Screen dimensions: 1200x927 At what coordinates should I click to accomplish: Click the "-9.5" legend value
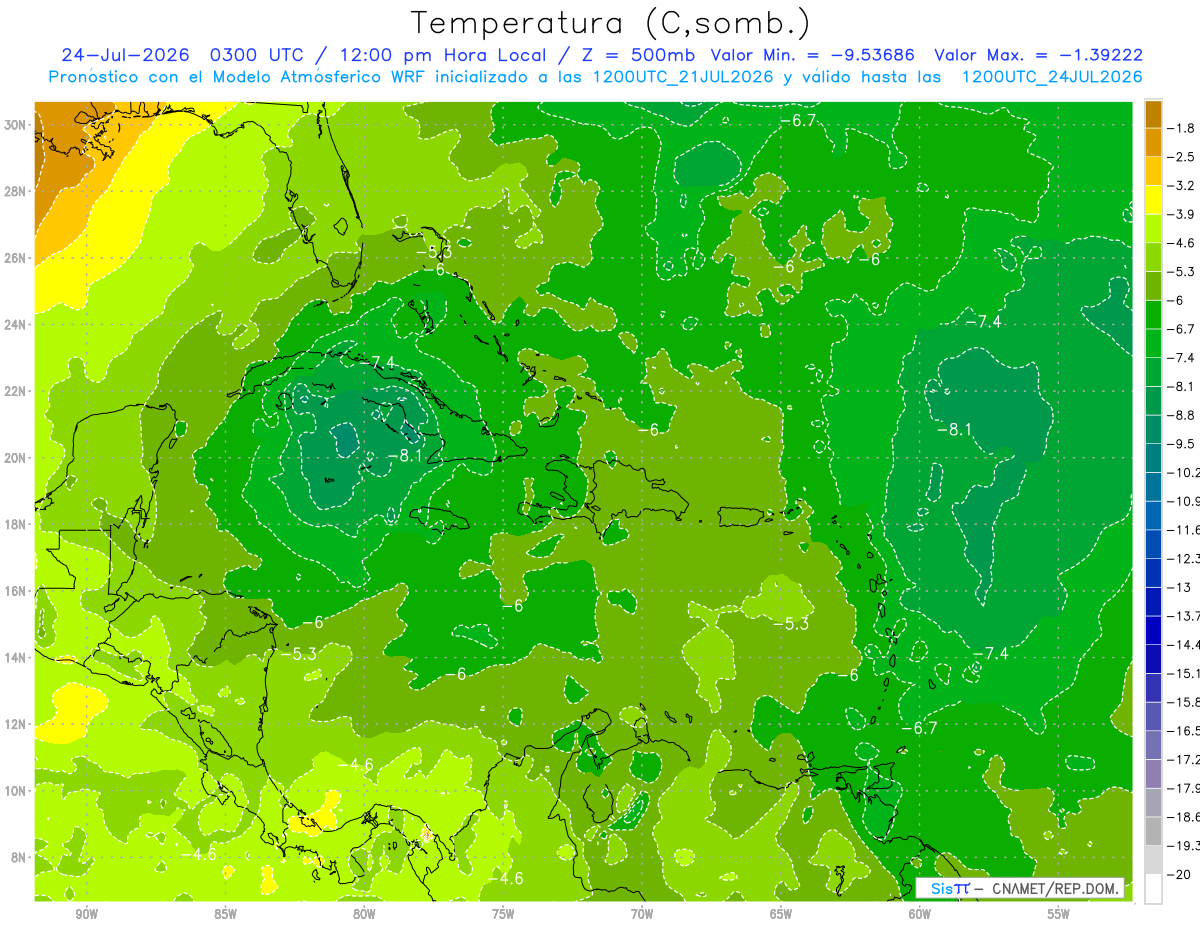pyautogui.click(x=1183, y=443)
